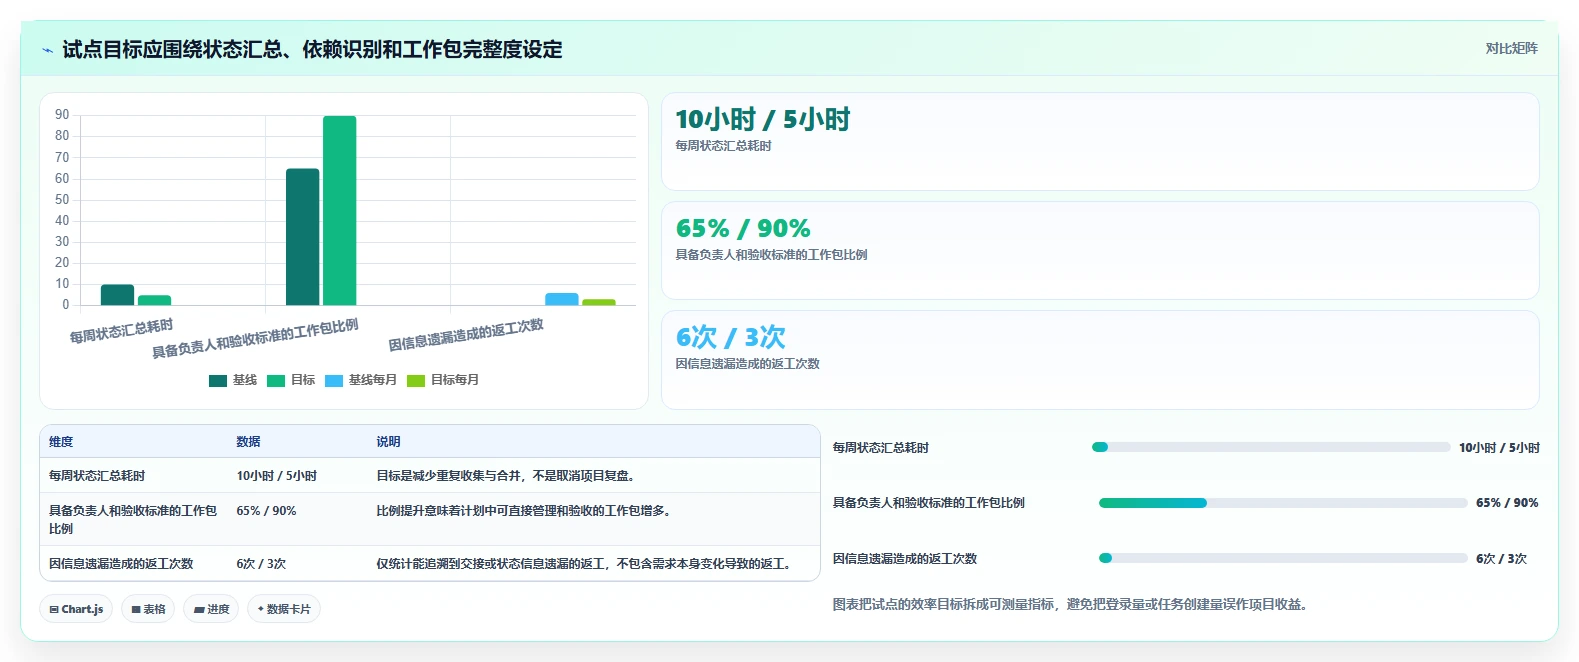This screenshot has height=662, width=1579.
Task: Click table cell 每周状态汇总耗时
Action: point(97,476)
